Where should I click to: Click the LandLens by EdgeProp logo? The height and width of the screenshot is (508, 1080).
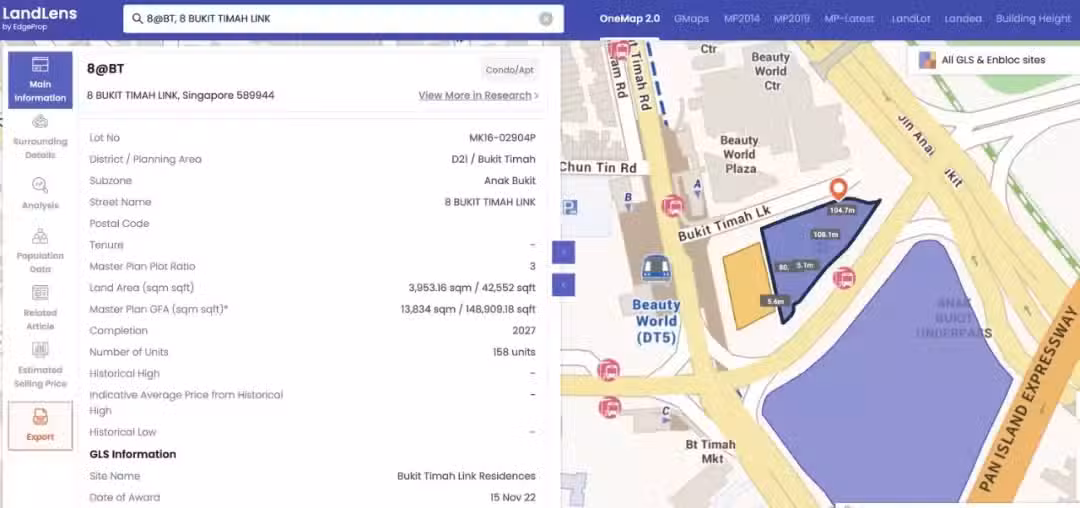40,19
